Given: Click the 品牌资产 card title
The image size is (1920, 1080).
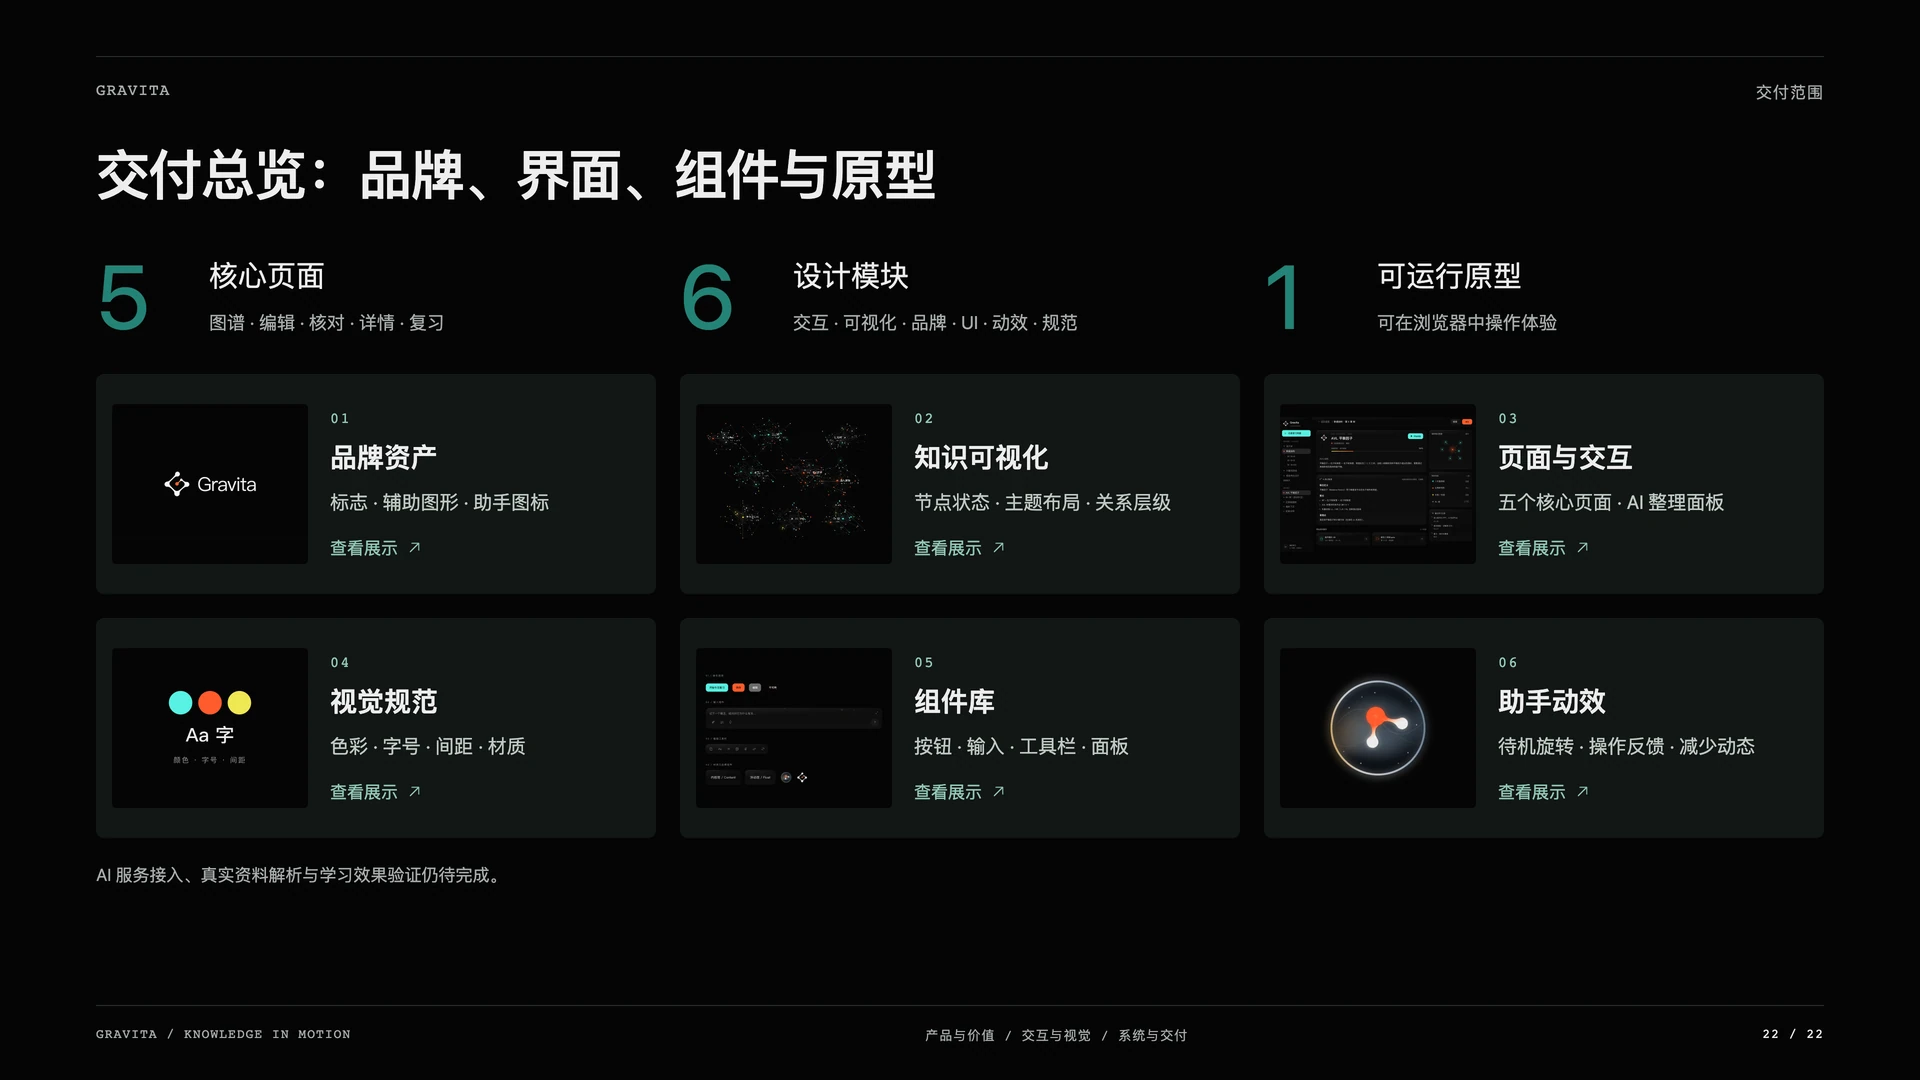Looking at the screenshot, I should (x=383, y=458).
